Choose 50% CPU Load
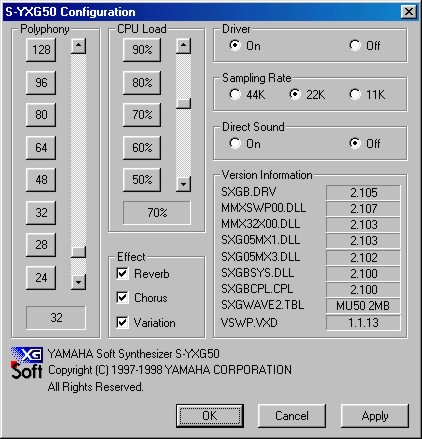 tap(142, 180)
